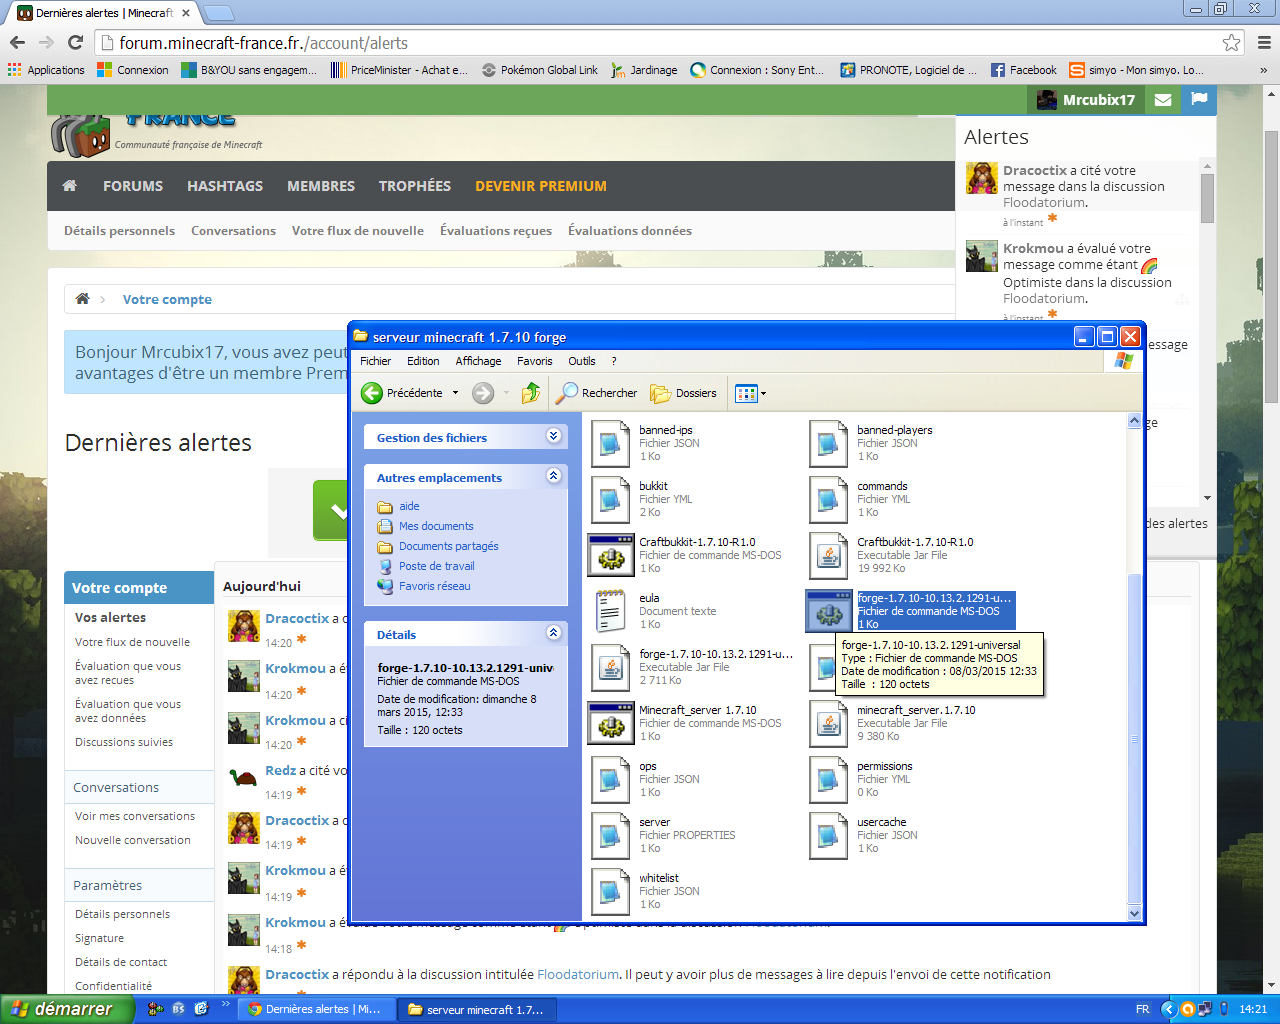The image size is (1280, 1024).
Task: Click DEVENIR PREMIUM in forum navigation
Action: pyautogui.click(x=540, y=186)
